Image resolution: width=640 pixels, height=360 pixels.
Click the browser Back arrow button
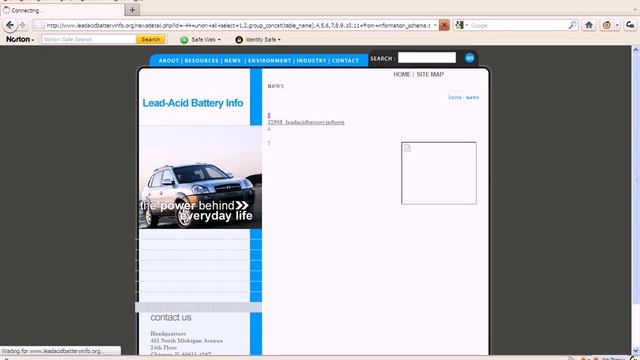[10, 25]
